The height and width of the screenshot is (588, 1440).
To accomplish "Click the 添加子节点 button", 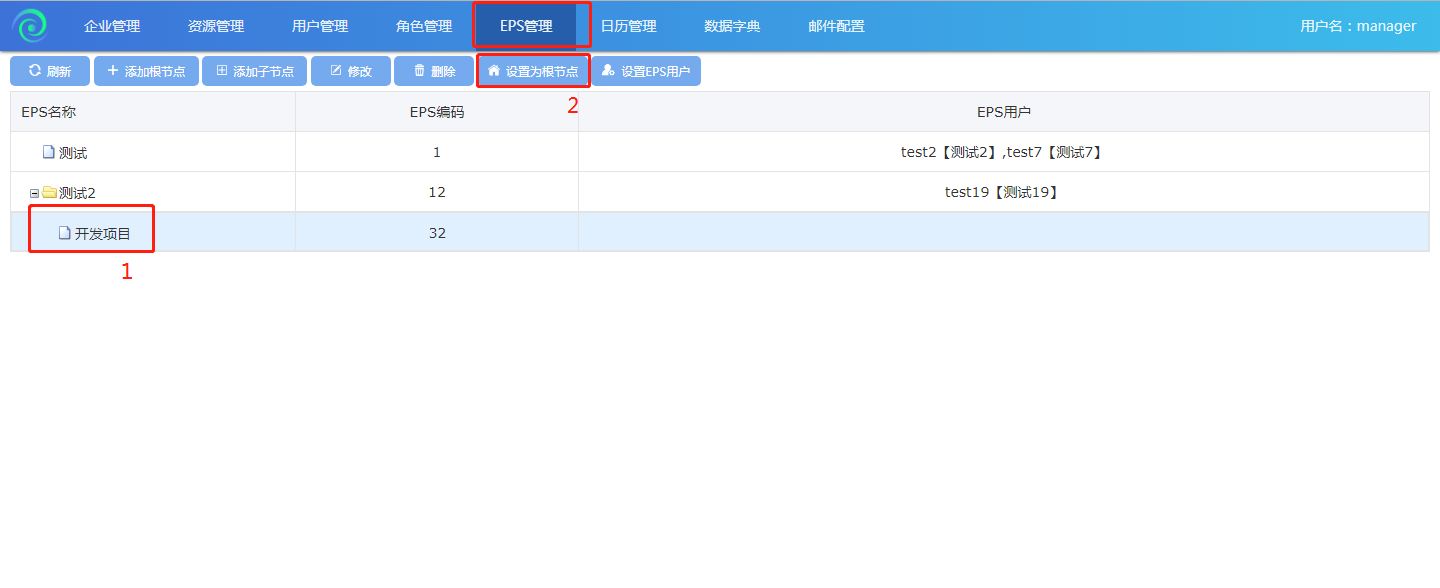I will (254, 71).
